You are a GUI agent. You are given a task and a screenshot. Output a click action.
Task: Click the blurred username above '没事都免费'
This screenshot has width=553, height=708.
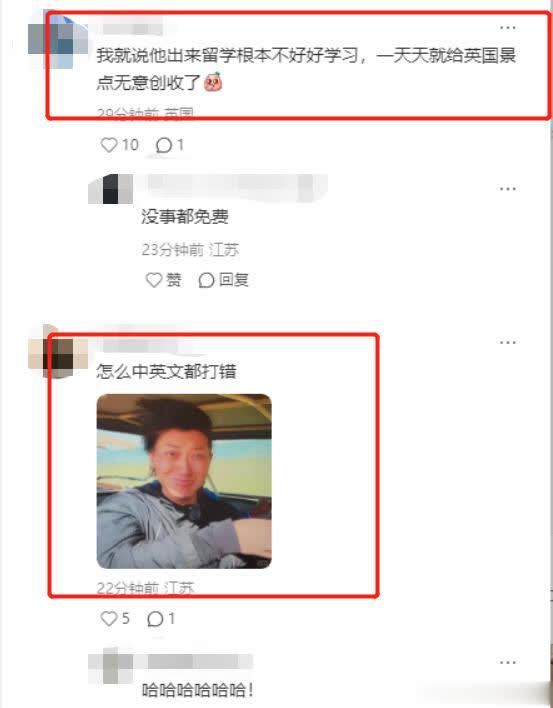click(235, 186)
